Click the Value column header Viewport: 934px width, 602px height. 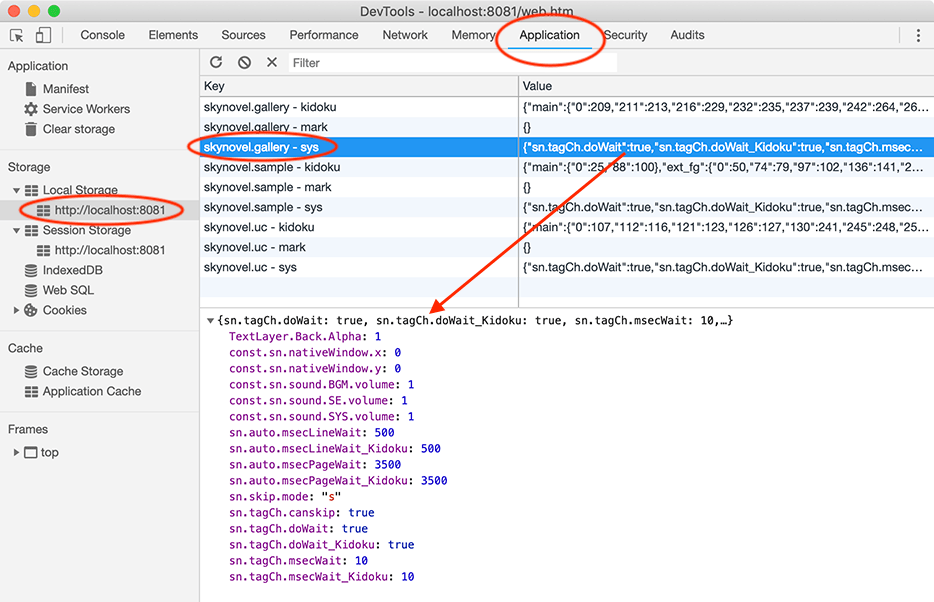pyautogui.click(x=726, y=86)
